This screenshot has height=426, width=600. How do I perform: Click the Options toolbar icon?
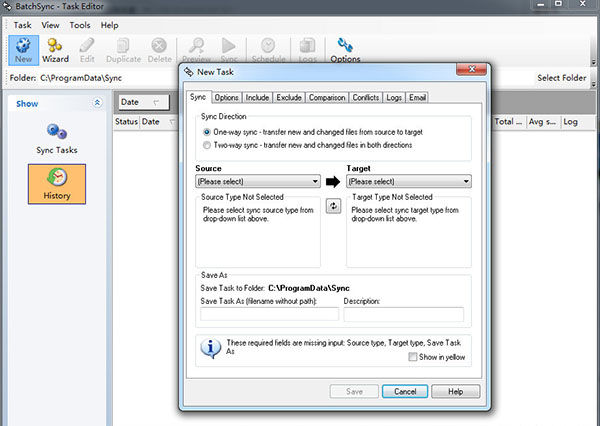pyautogui.click(x=346, y=48)
